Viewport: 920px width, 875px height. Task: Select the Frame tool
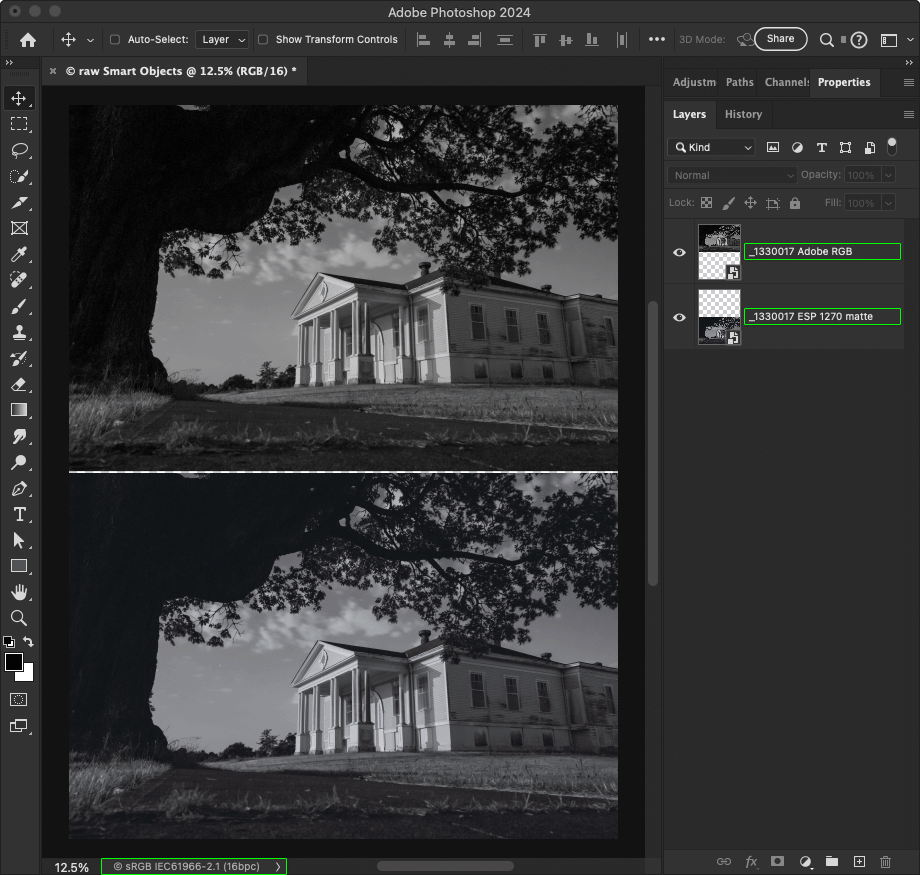[19, 228]
